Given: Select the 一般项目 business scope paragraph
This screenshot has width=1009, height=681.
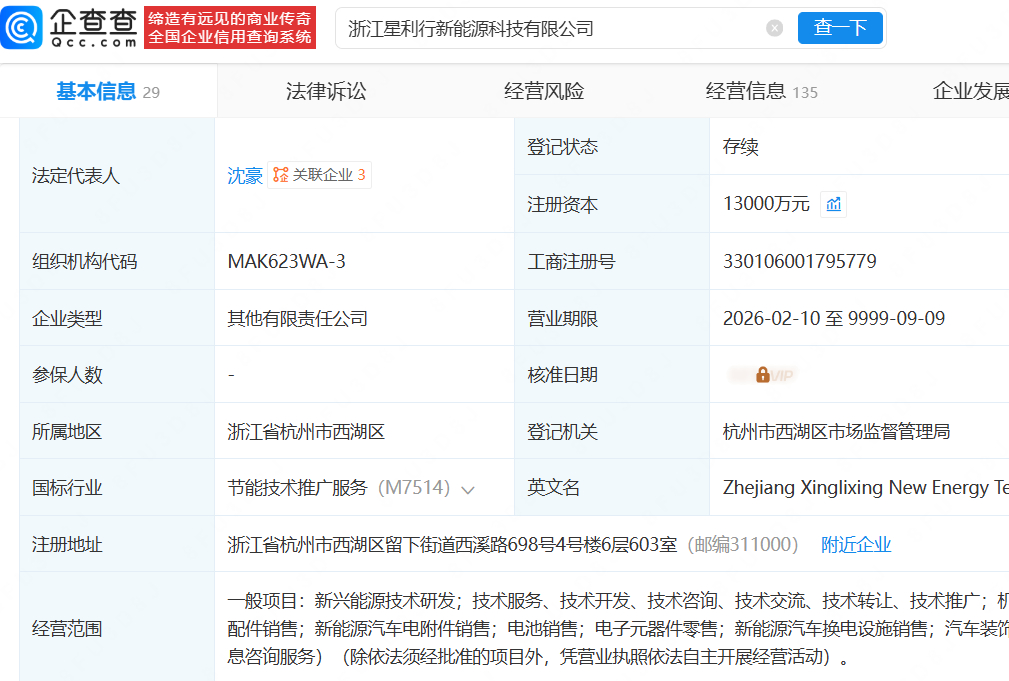Looking at the screenshot, I should click(x=618, y=628).
